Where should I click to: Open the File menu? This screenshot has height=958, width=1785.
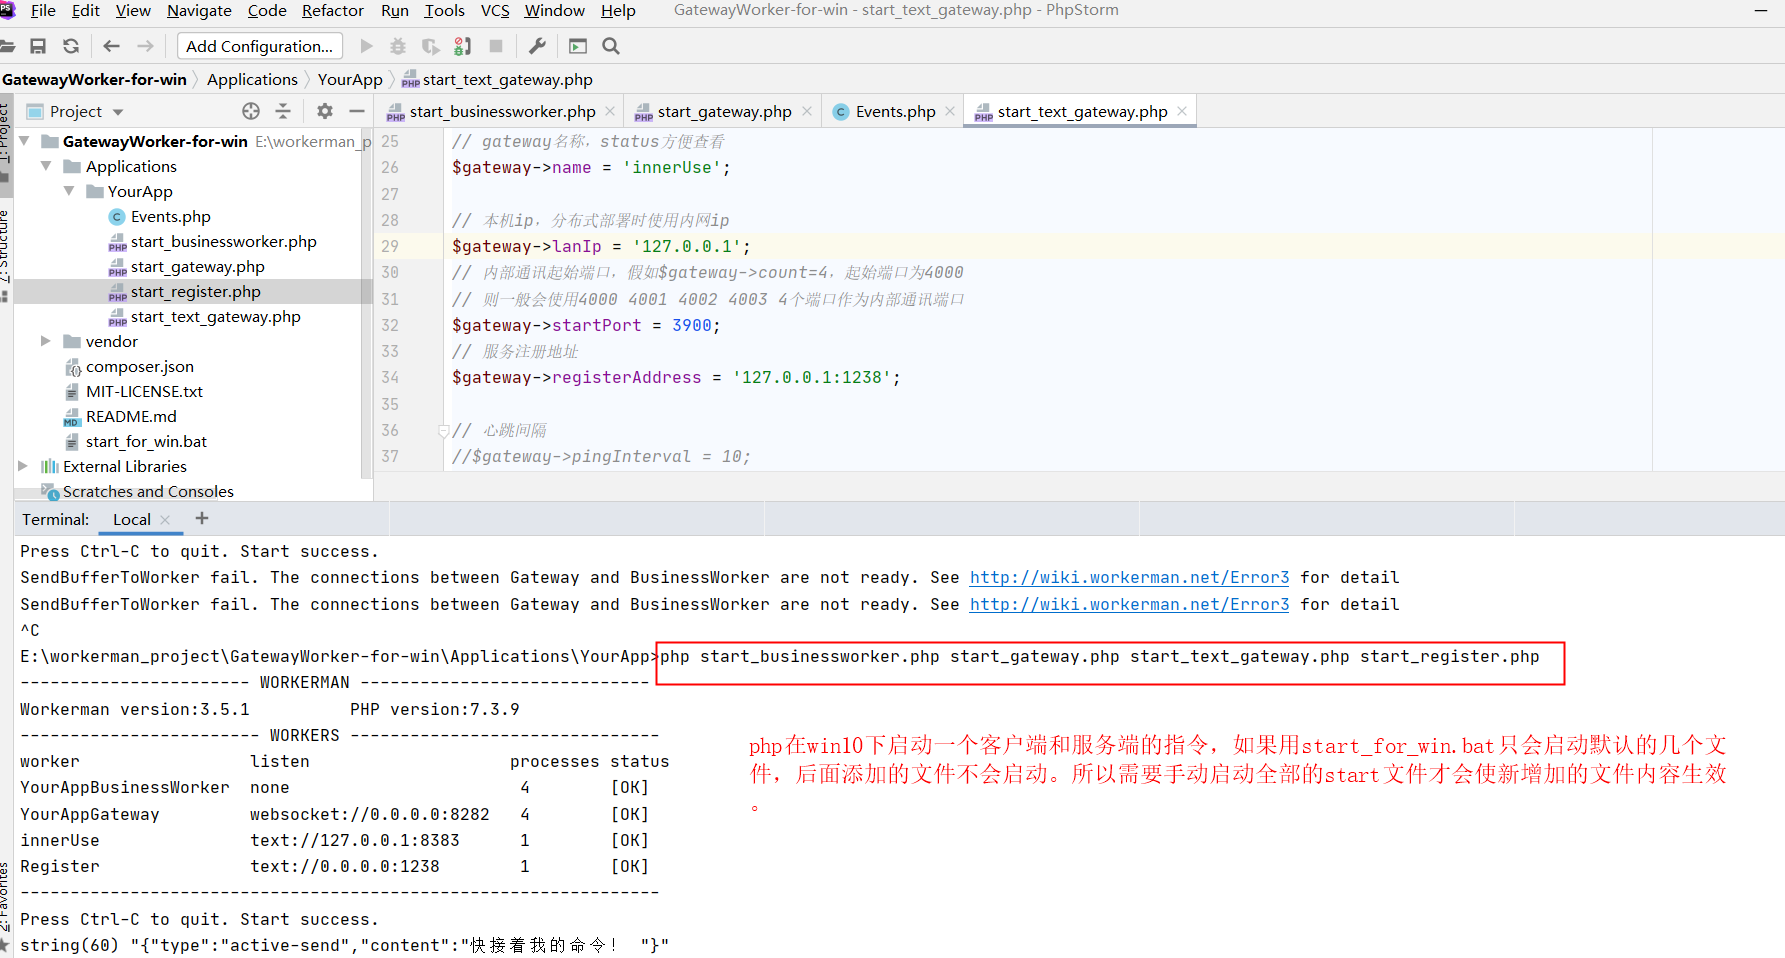click(x=43, y=10)
